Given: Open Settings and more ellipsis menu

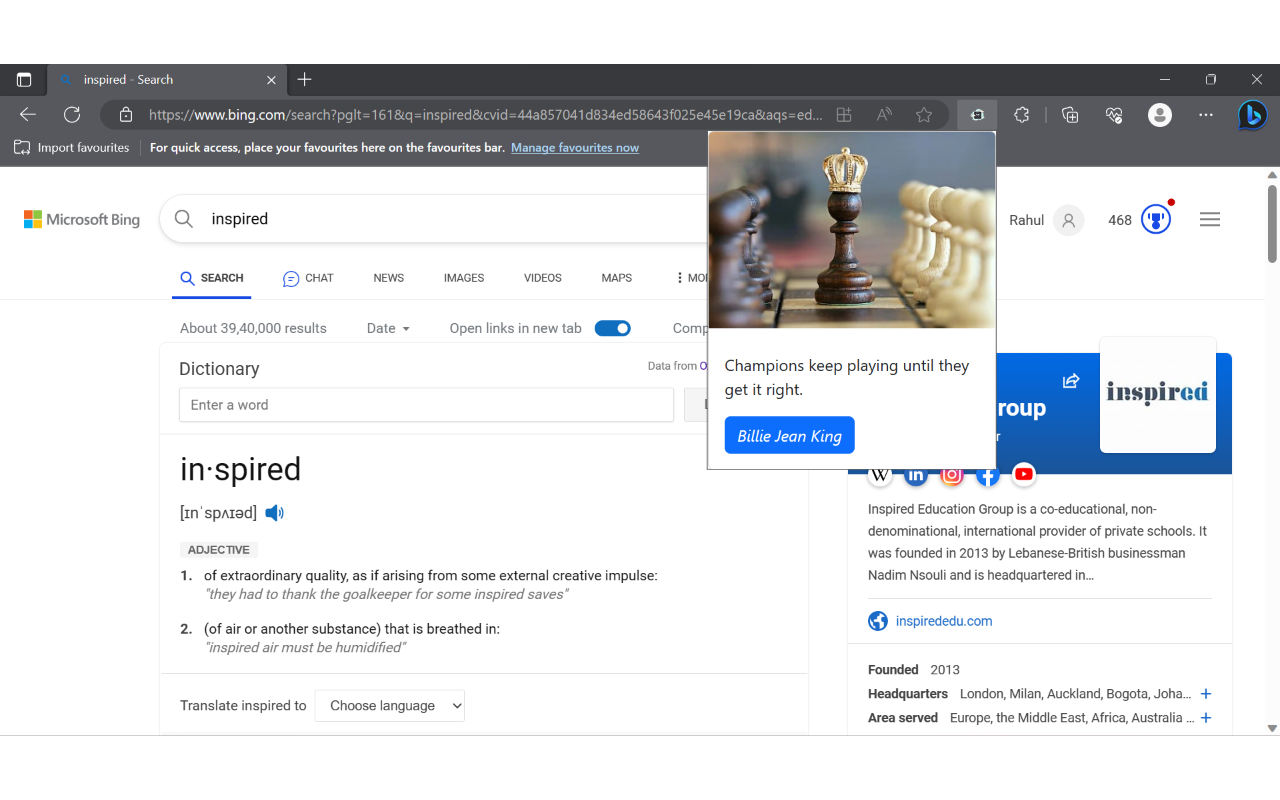Looking at the screenshot, I should 1206,115.
